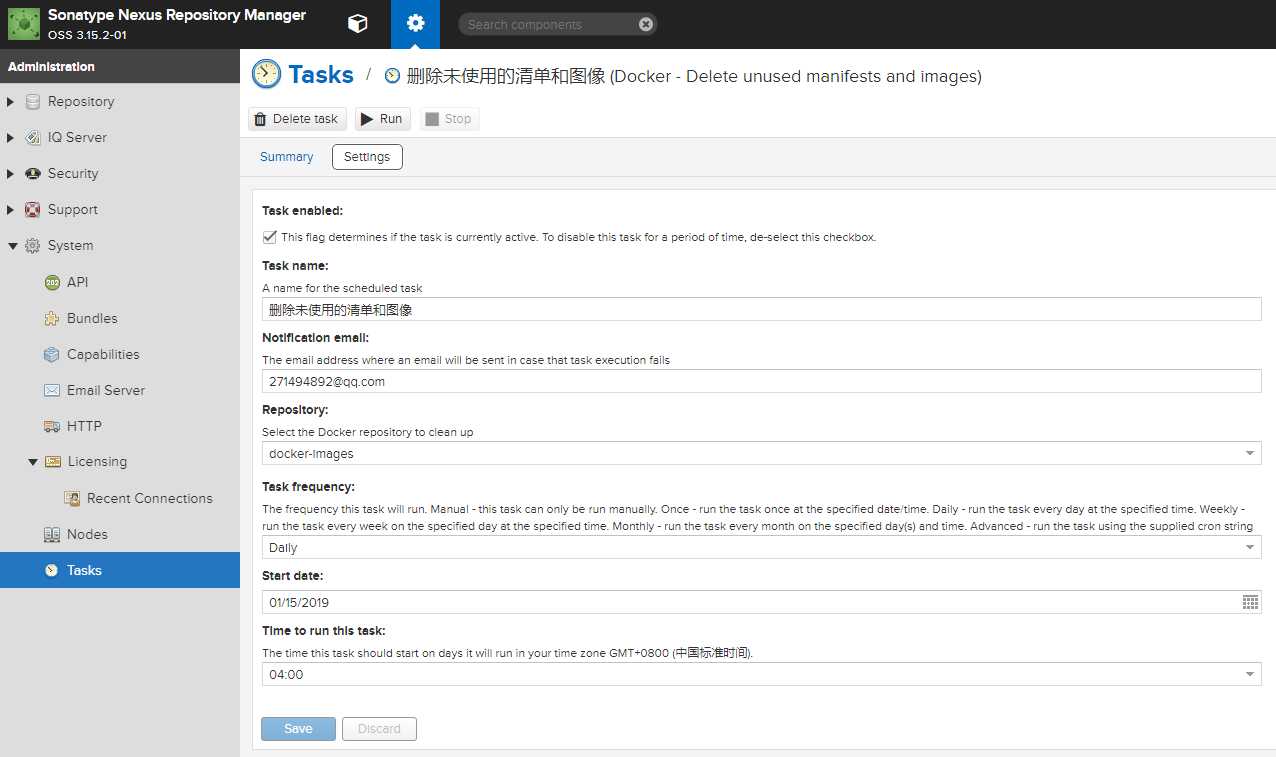Expand the Repository tree node
Image resolution: width=1276 pixels, height=757 pixels.
(11, 102)
